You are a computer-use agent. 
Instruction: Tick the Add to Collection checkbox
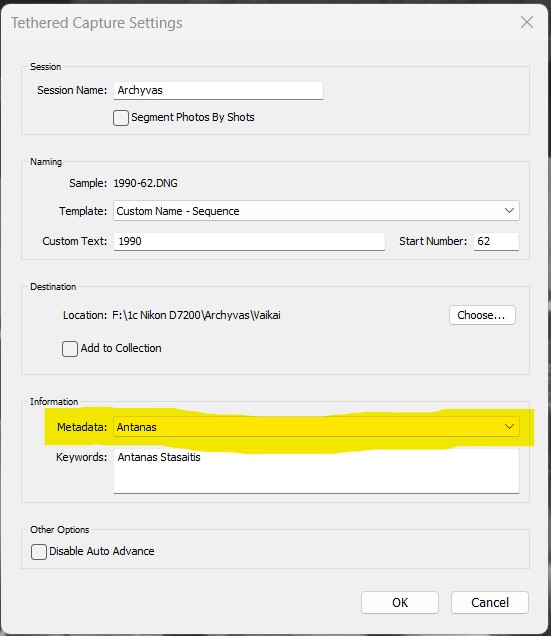pyautogui.click(x=70, y=349)
